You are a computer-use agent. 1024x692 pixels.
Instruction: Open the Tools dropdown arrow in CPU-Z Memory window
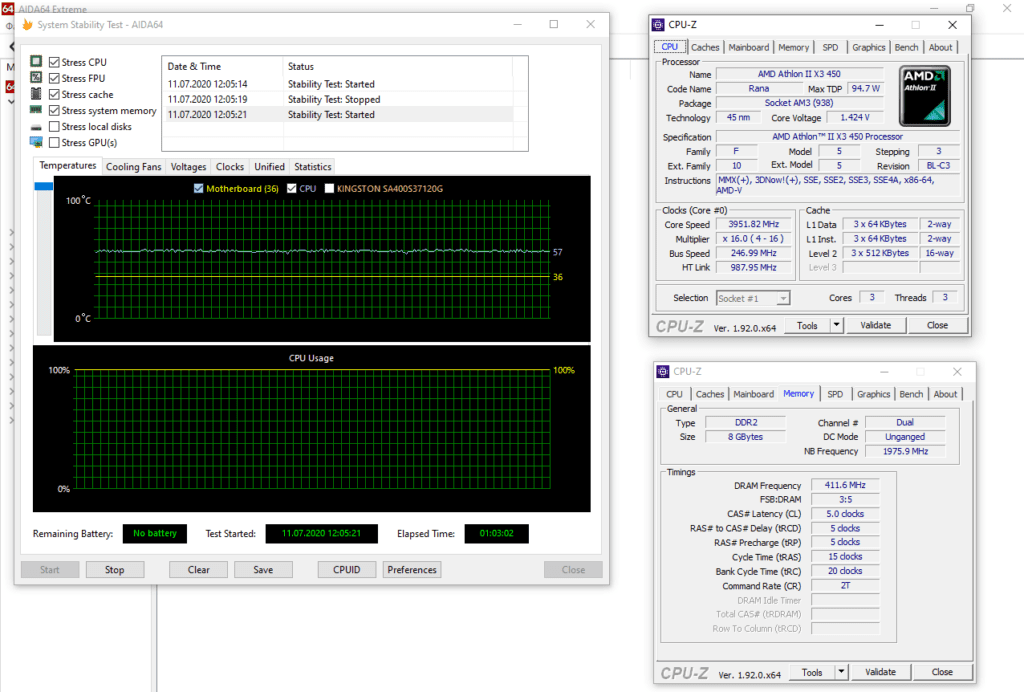click(x=841, y=672)
